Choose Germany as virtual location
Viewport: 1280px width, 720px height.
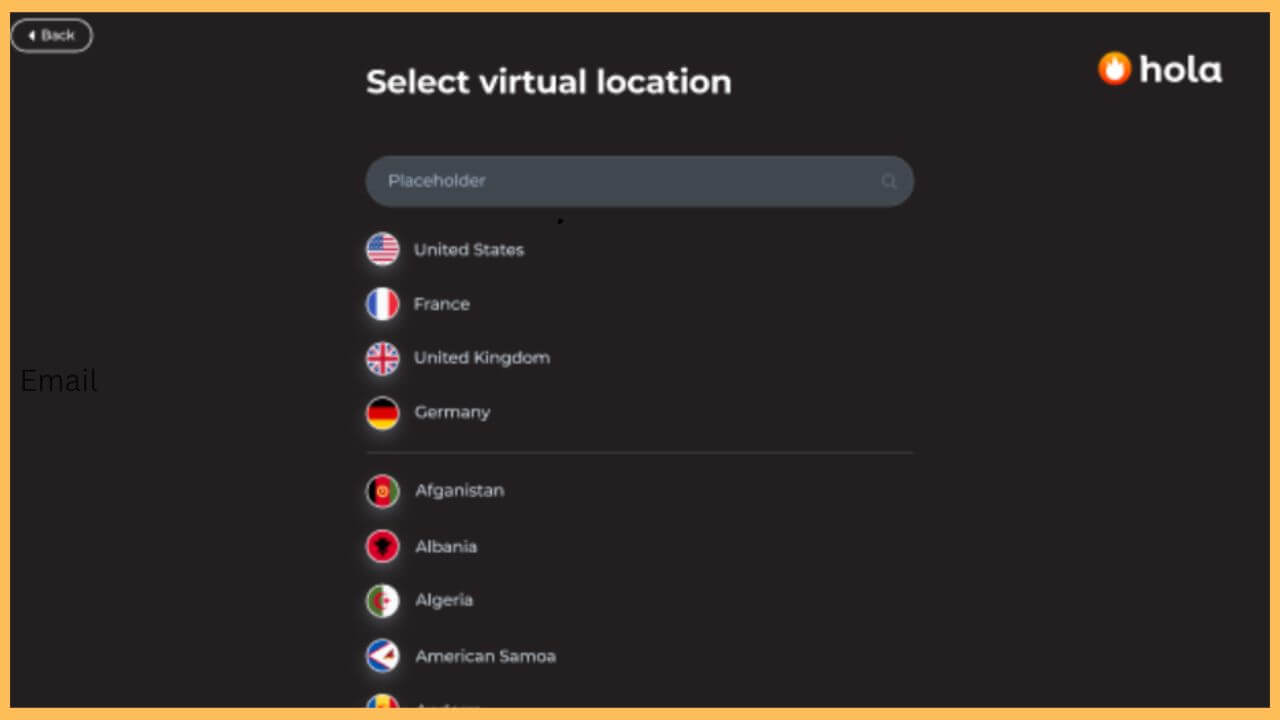(x=452, y=411)
